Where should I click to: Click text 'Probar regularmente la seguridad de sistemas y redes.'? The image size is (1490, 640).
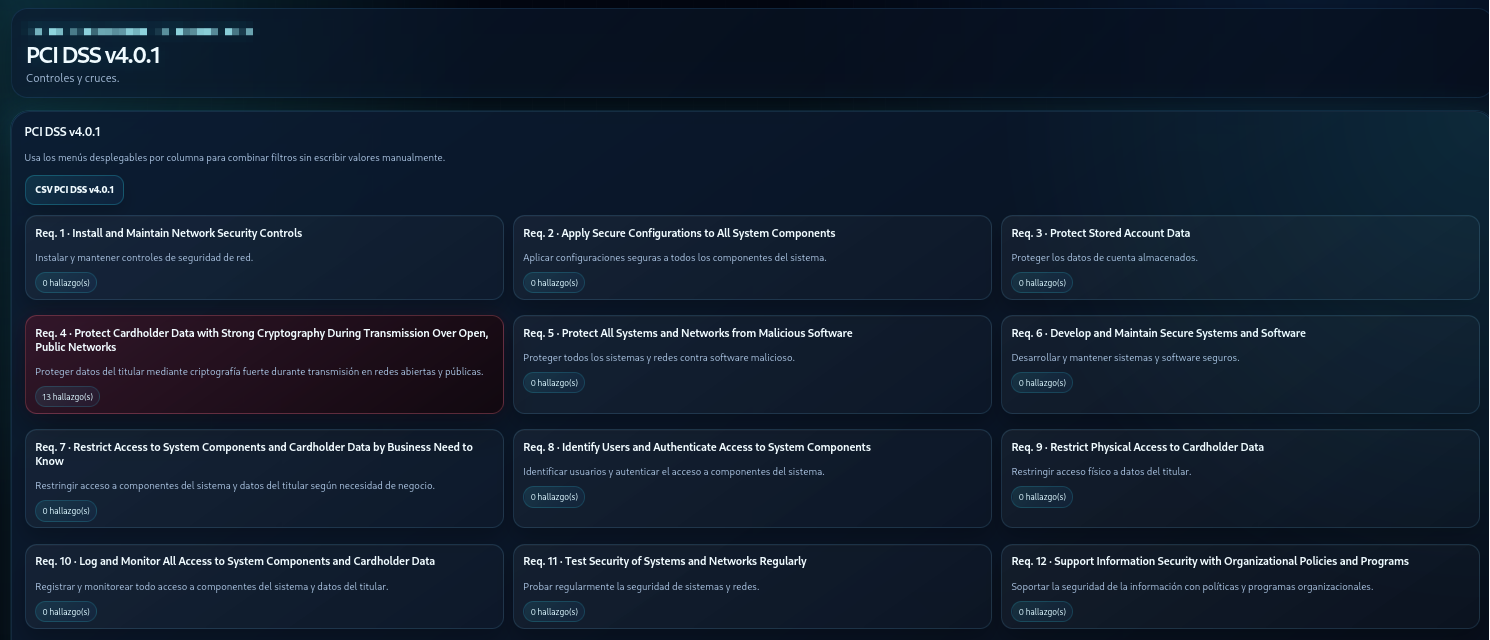[x=642, y=587]
